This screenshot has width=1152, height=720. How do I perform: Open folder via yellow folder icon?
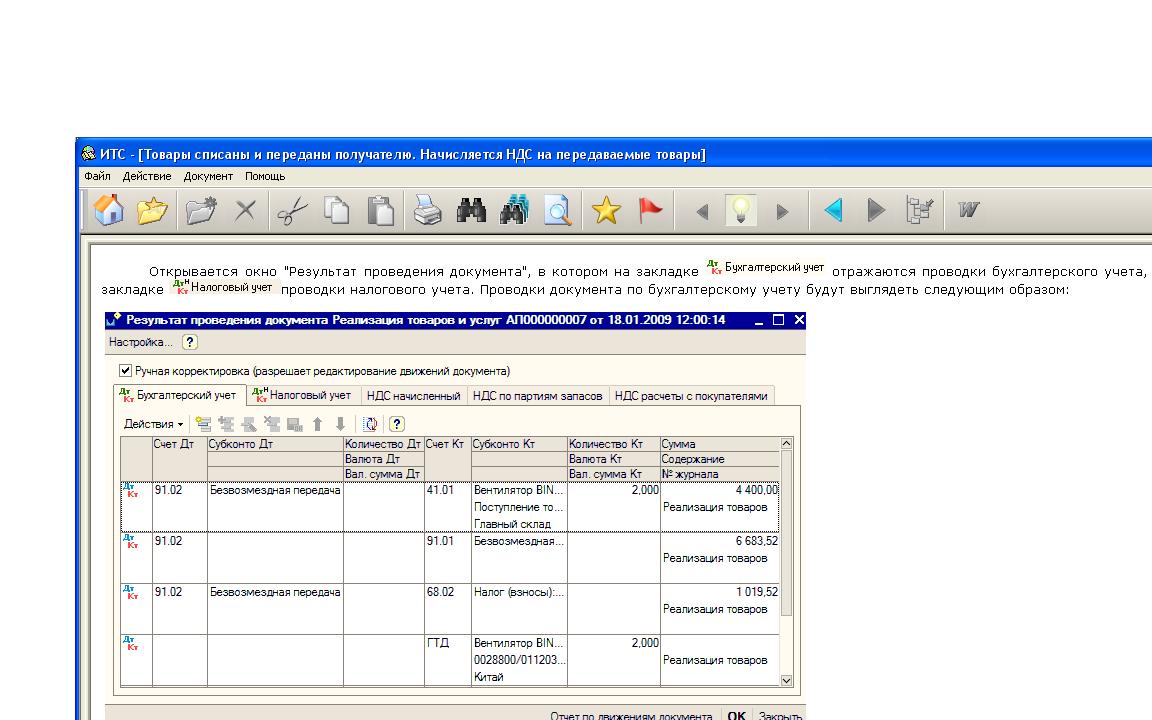(152, 211)
